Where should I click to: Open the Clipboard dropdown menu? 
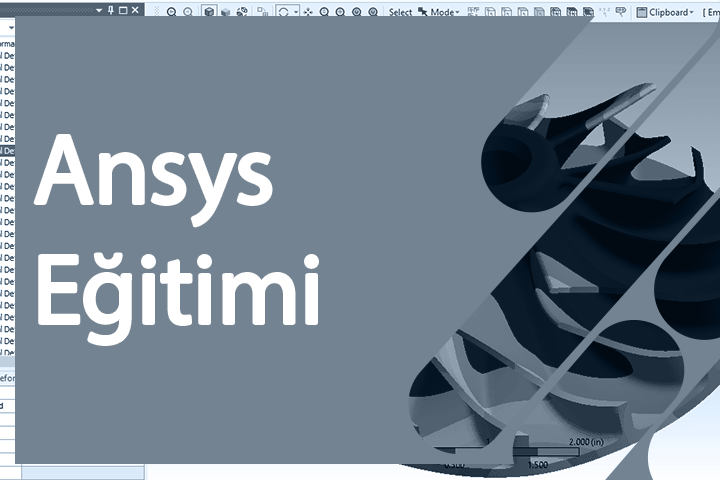tap(665, 12)
